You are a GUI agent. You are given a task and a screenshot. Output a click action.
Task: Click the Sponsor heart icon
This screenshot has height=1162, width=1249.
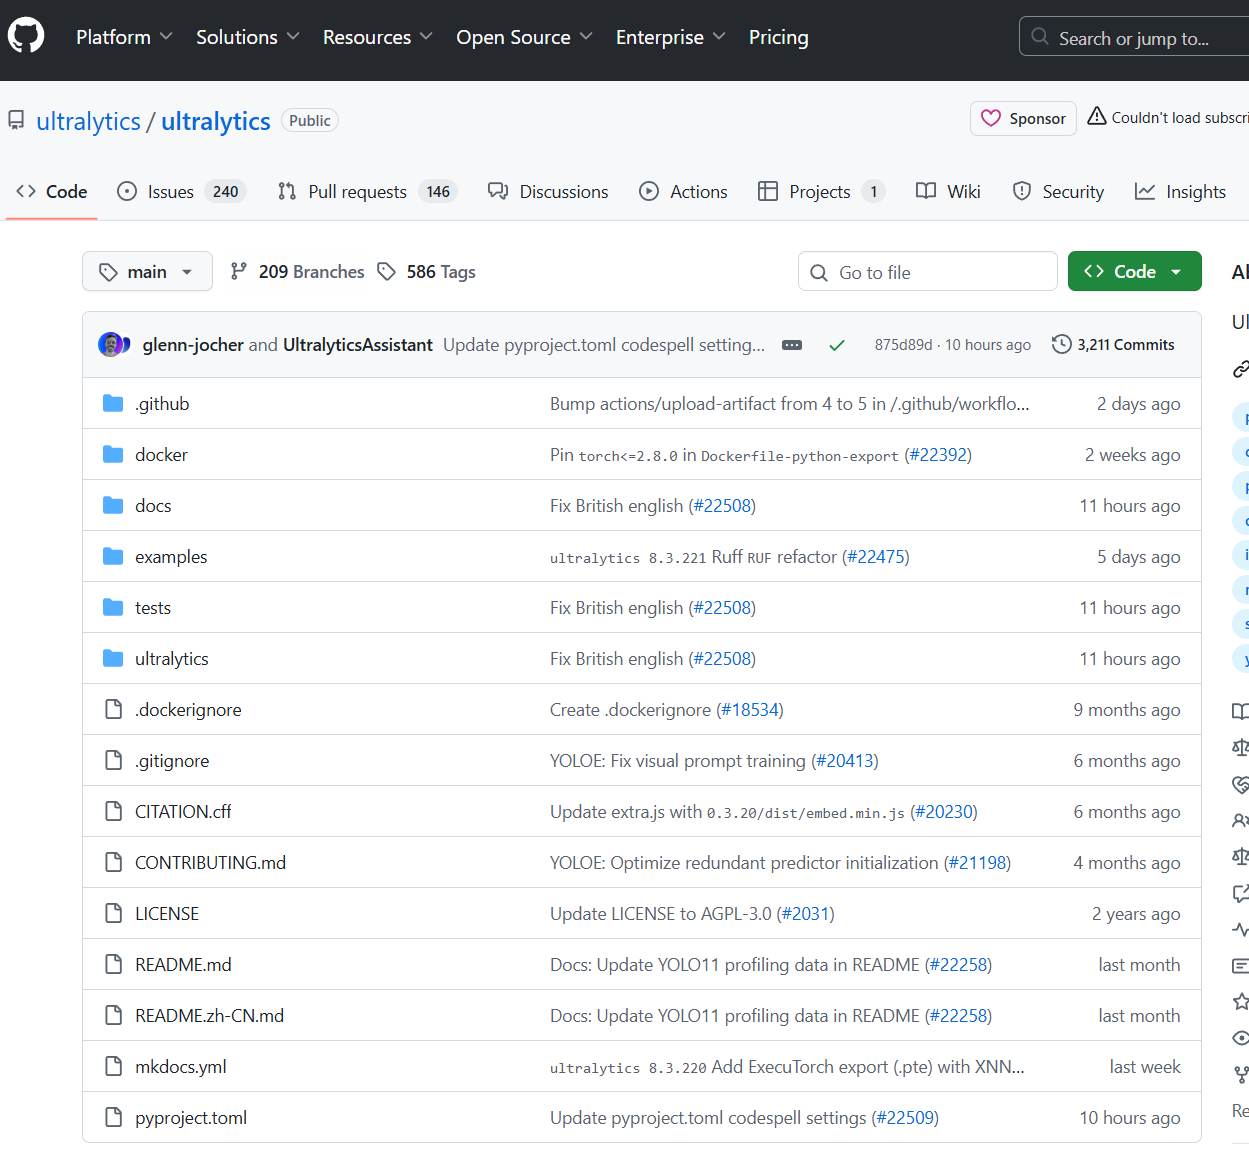[x=991, y=118]
